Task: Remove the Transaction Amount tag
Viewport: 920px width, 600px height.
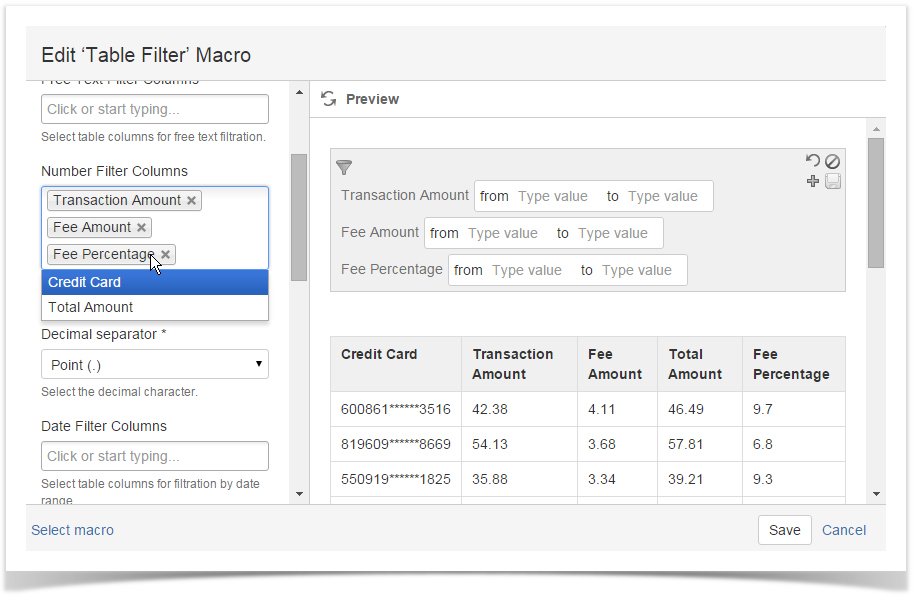Action: pos(192,200)
